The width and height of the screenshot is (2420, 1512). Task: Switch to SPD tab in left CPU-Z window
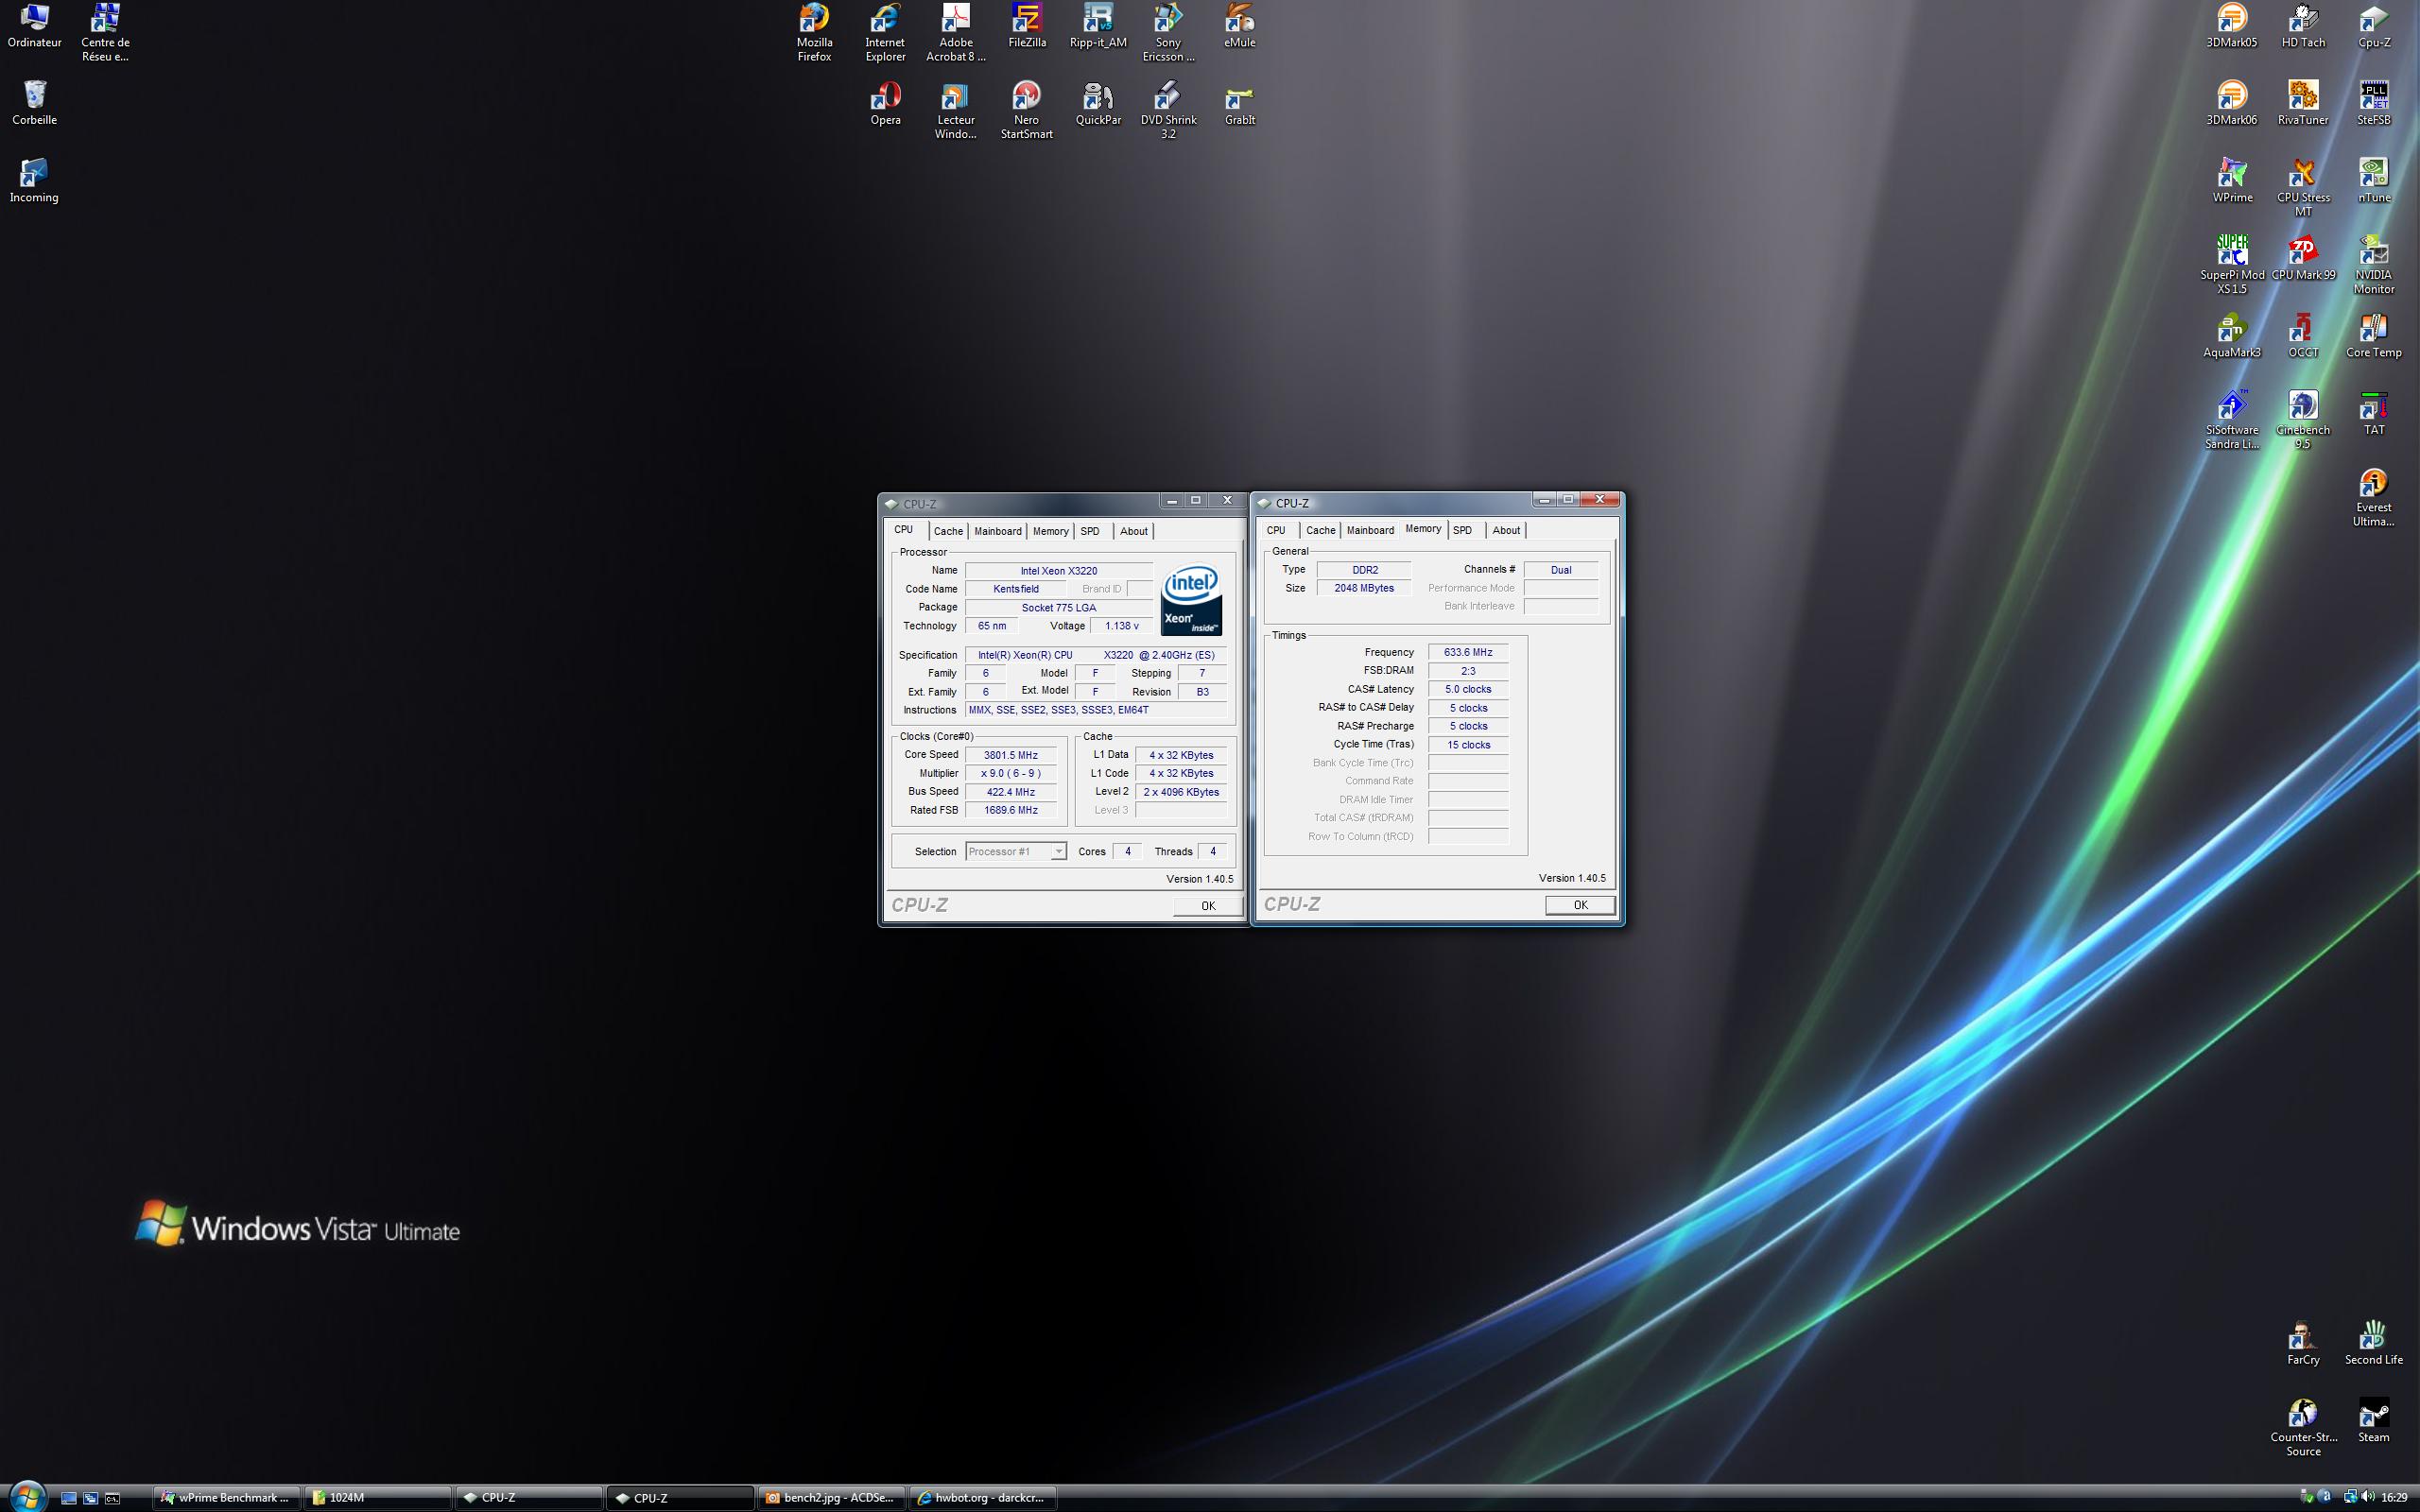click(1090, 531)
